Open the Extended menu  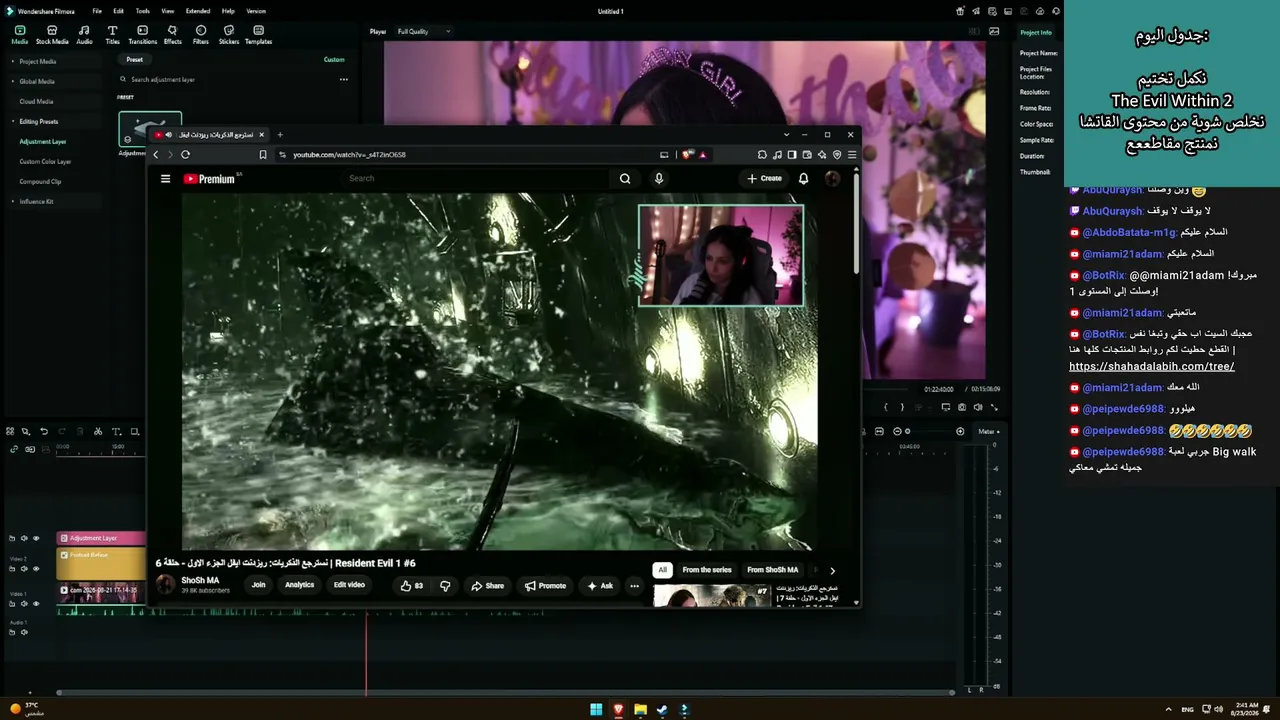pos(198,11)
